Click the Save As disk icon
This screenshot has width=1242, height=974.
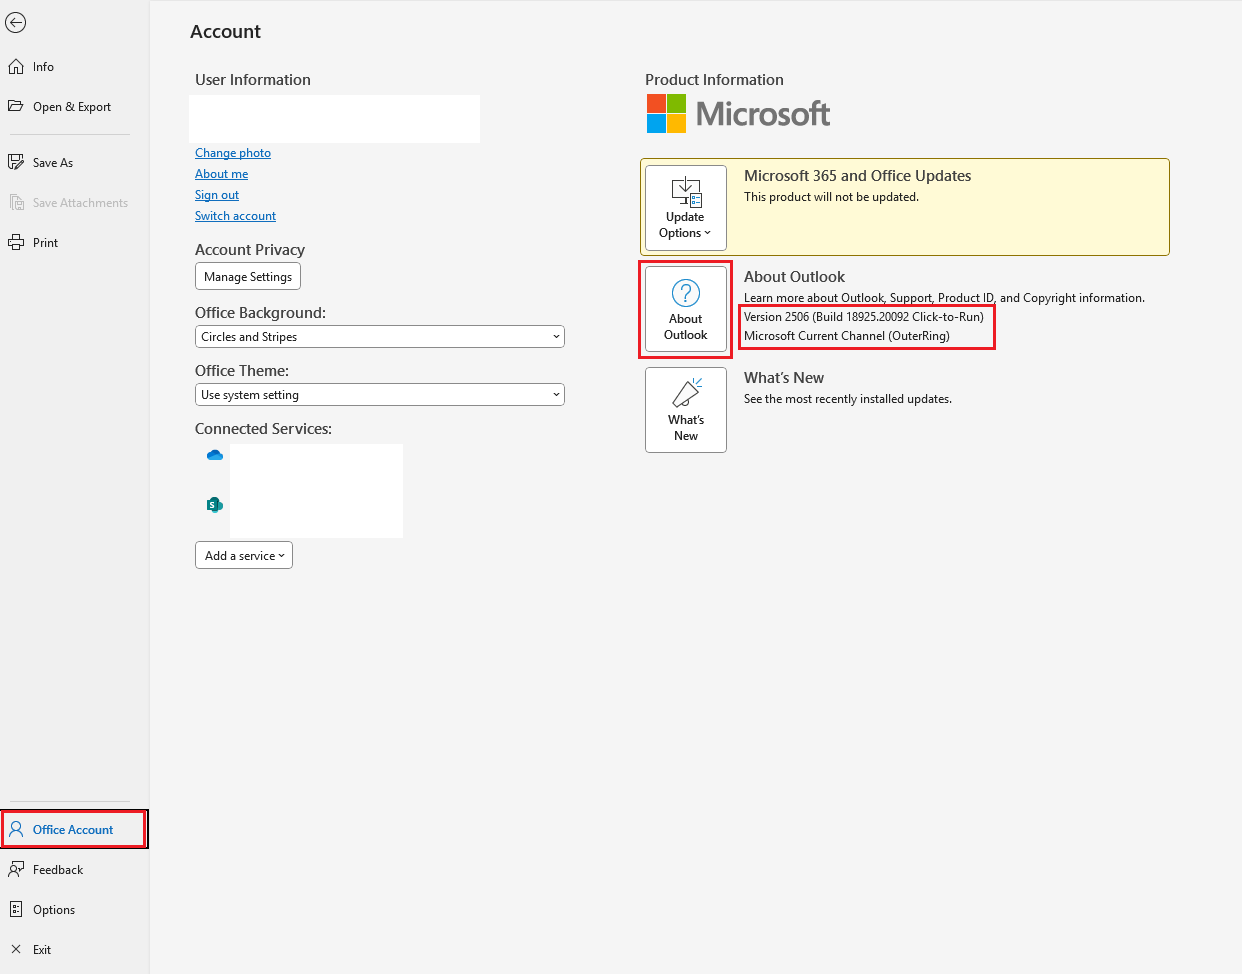click(16, 162)
